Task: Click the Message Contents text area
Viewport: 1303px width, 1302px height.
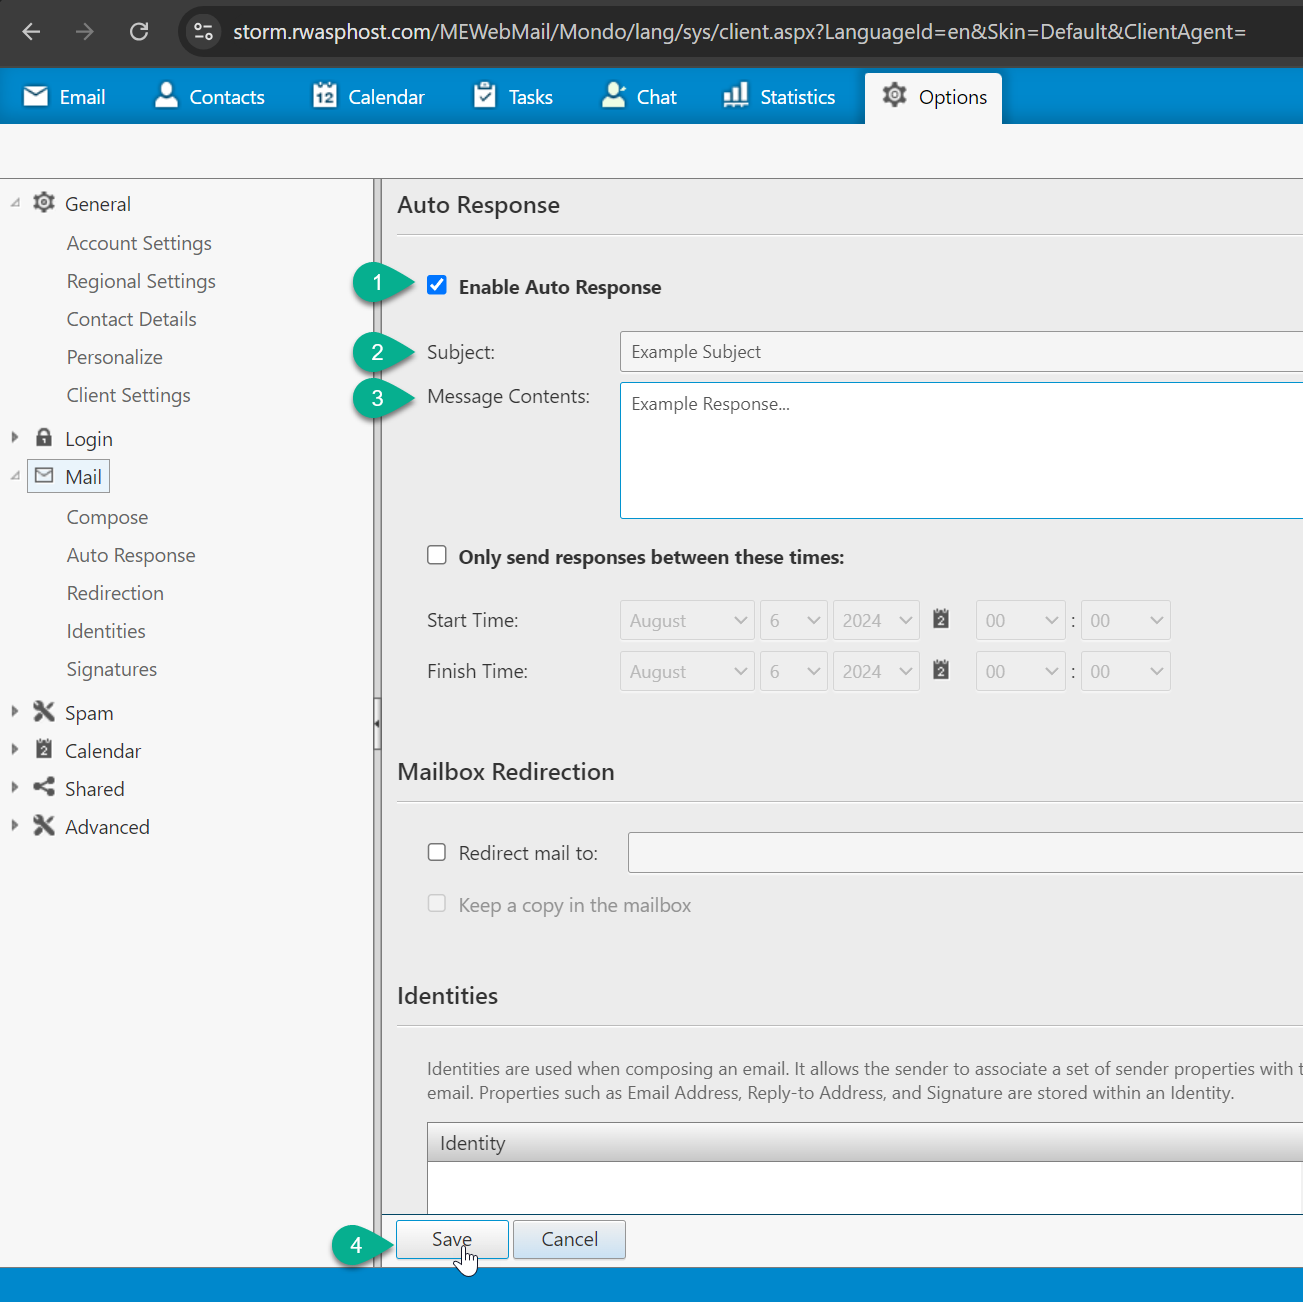Action: pos(961,450)
